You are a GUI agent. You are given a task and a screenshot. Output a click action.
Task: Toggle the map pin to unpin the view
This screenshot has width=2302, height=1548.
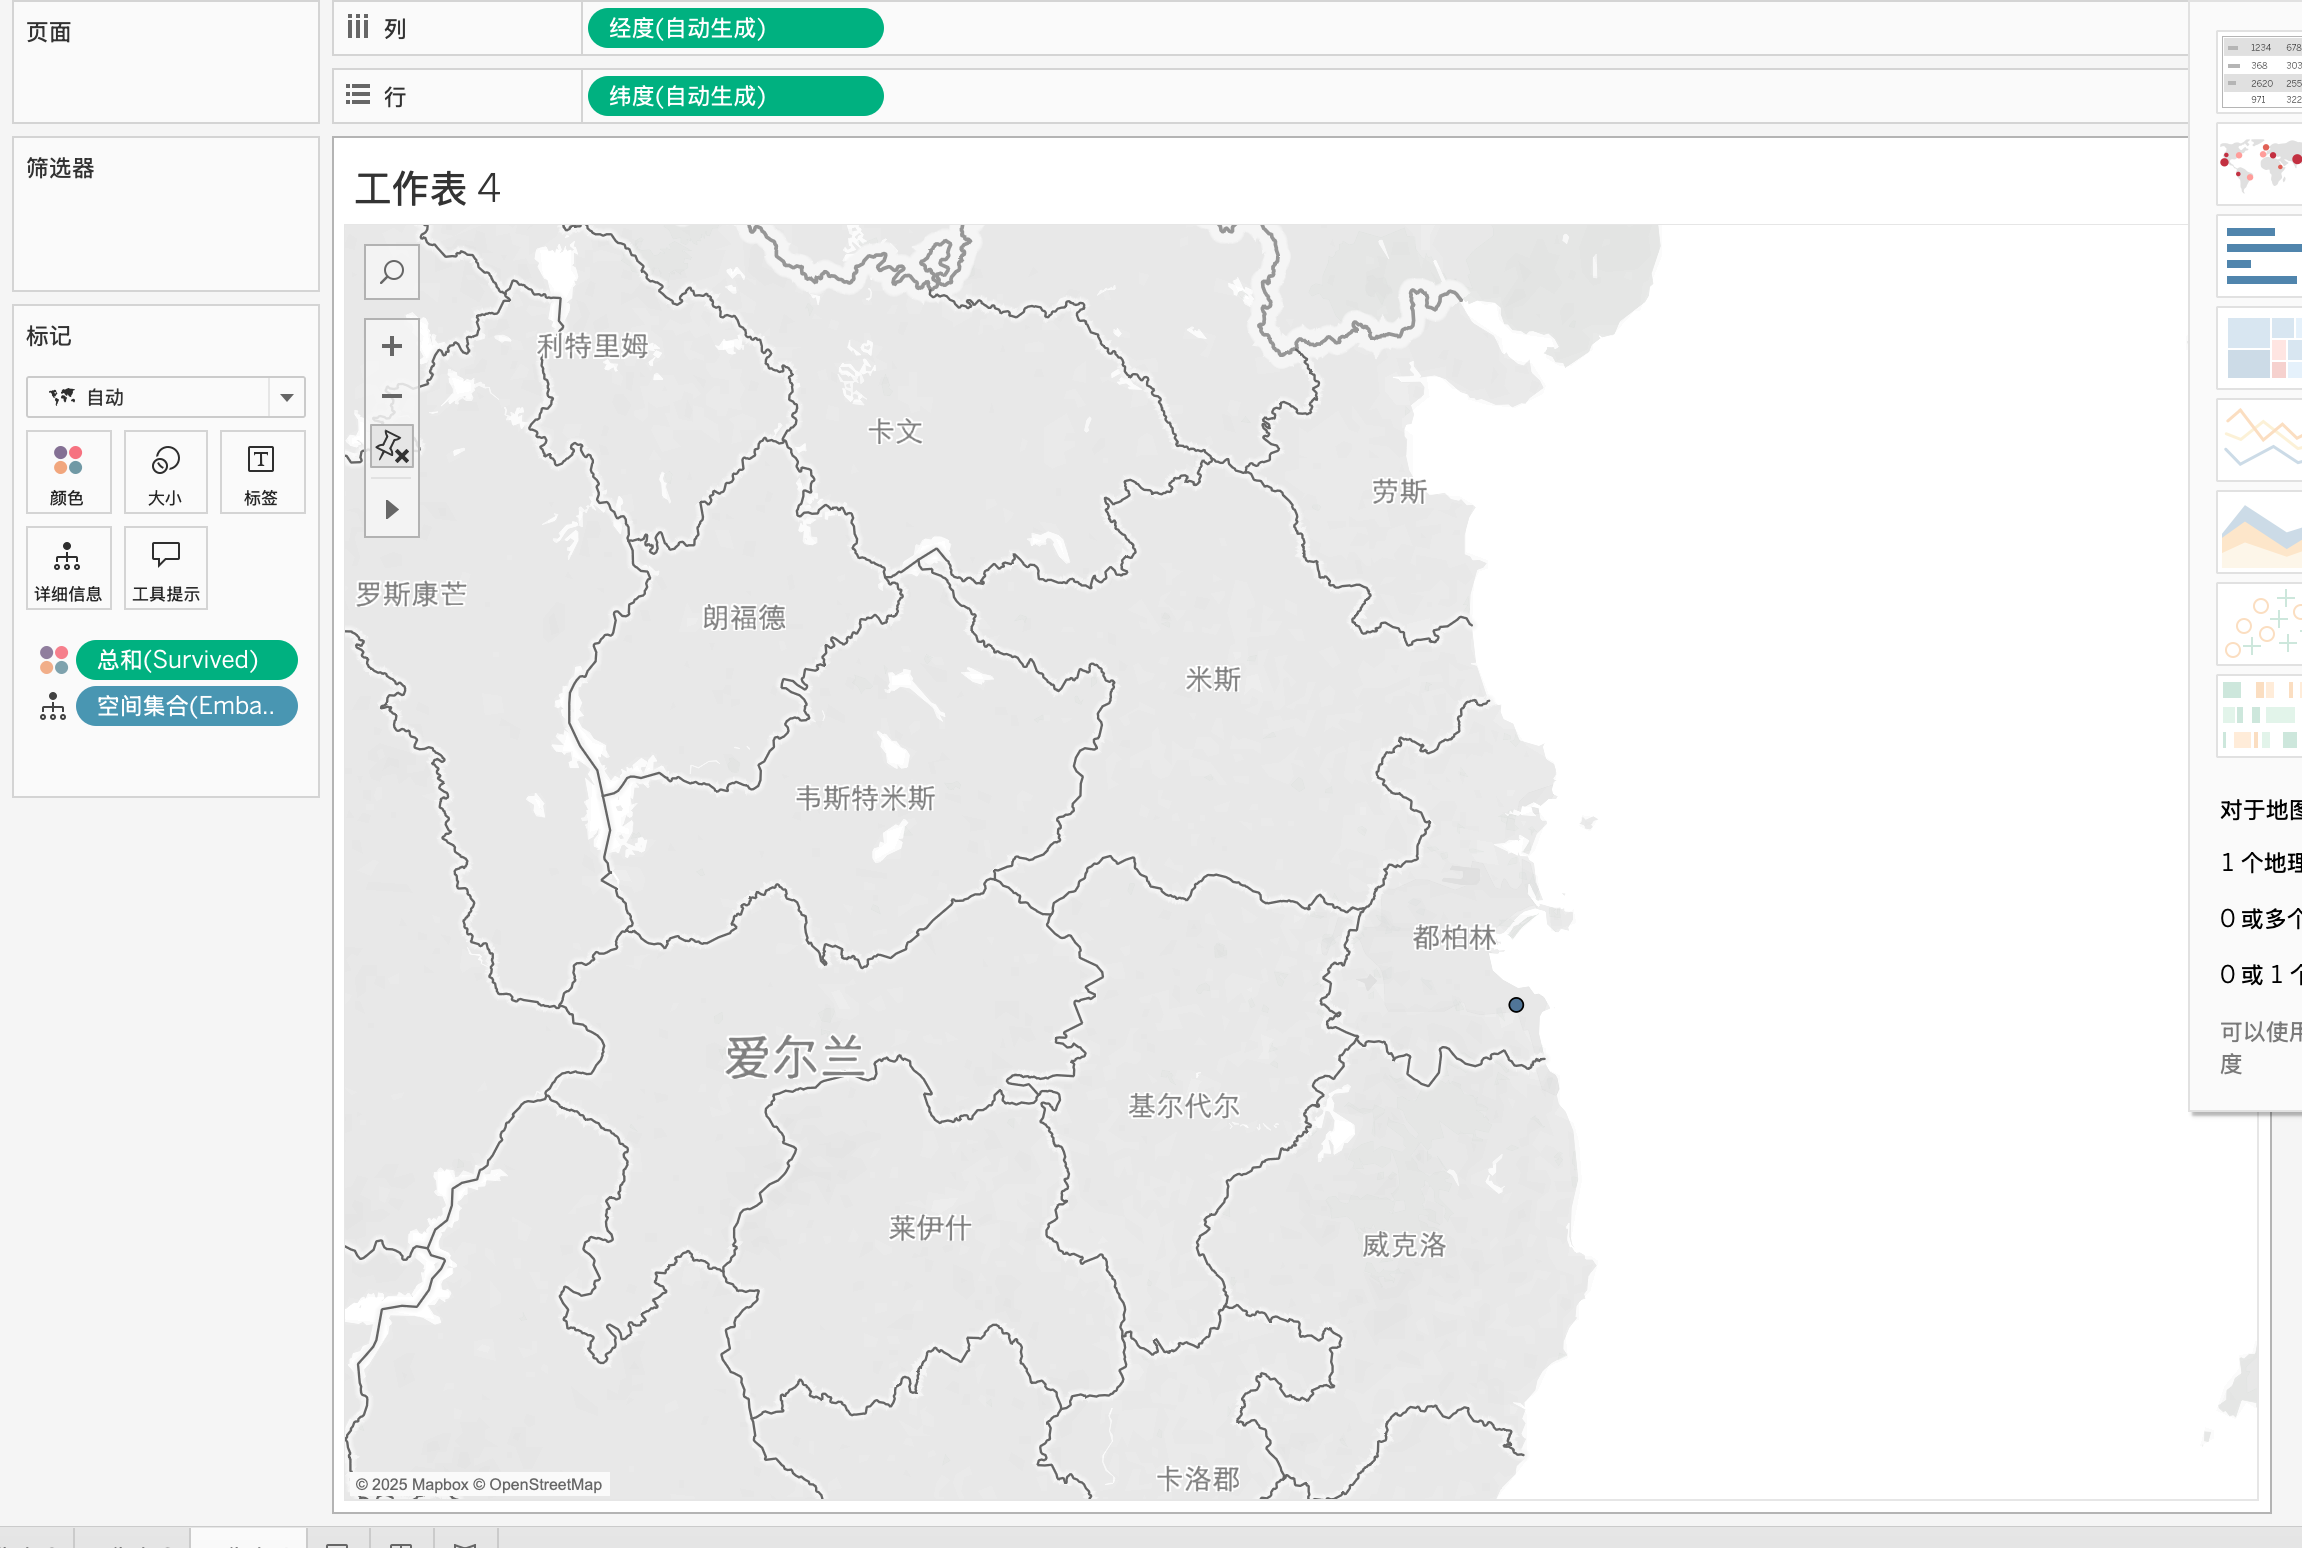[391, 447]
